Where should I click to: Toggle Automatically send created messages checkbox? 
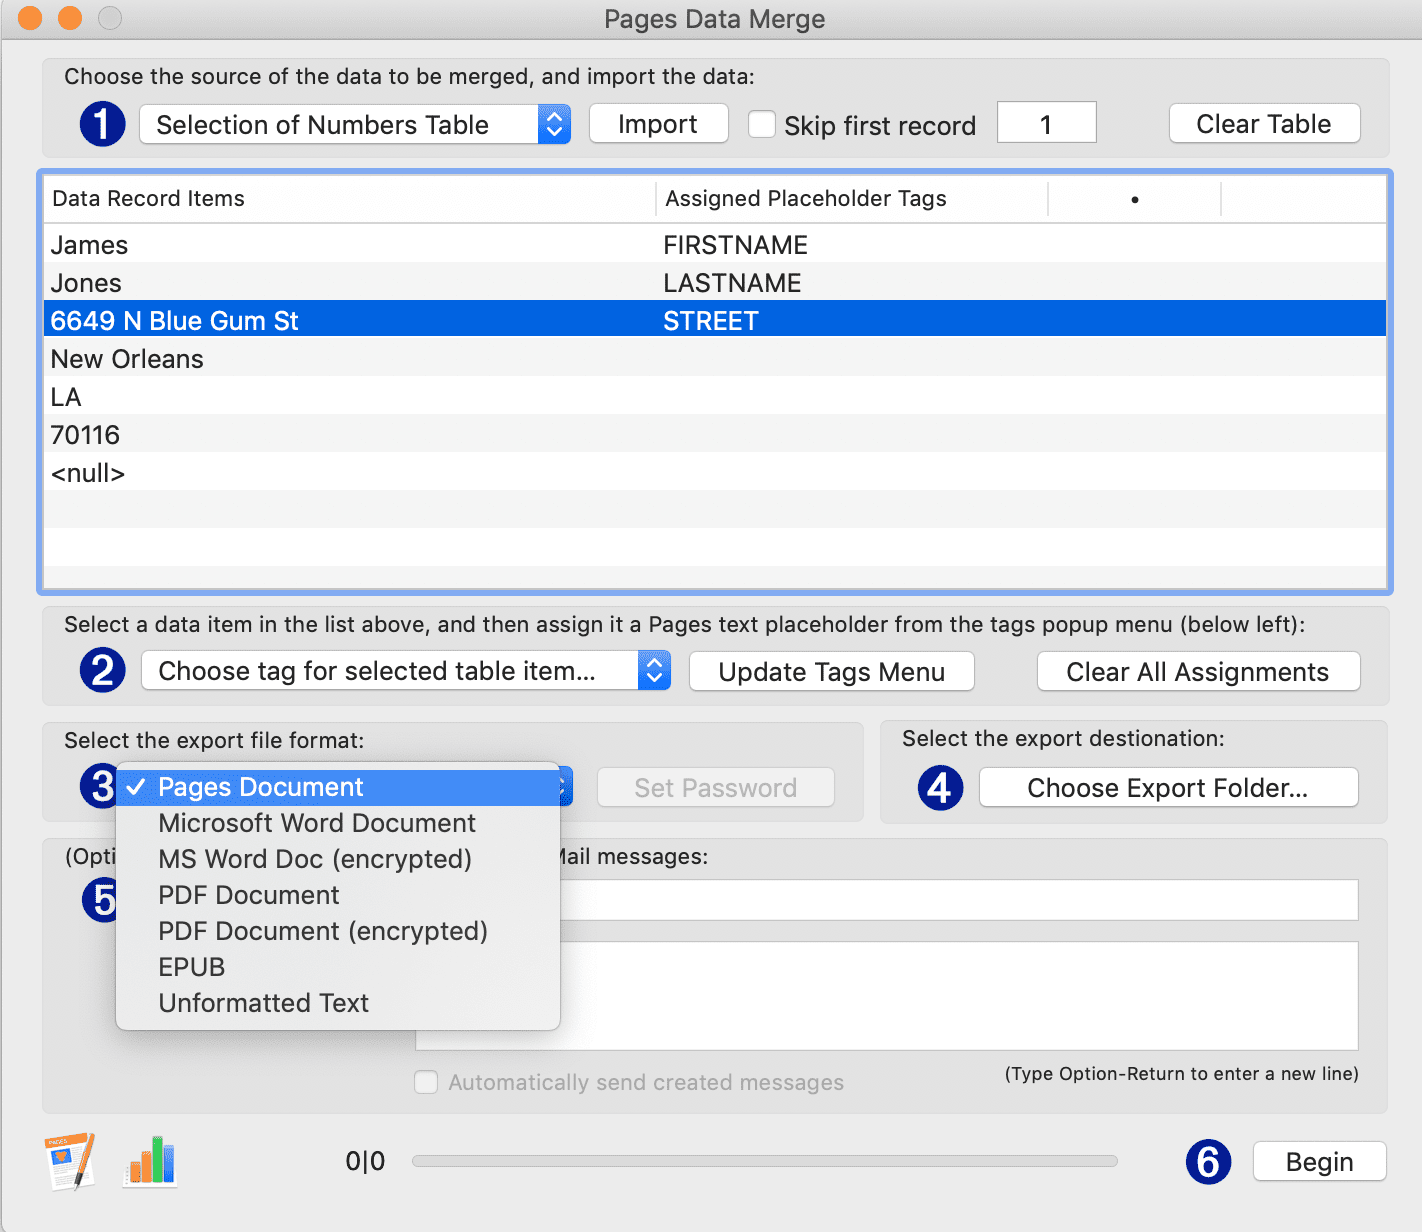point(427,1082)
